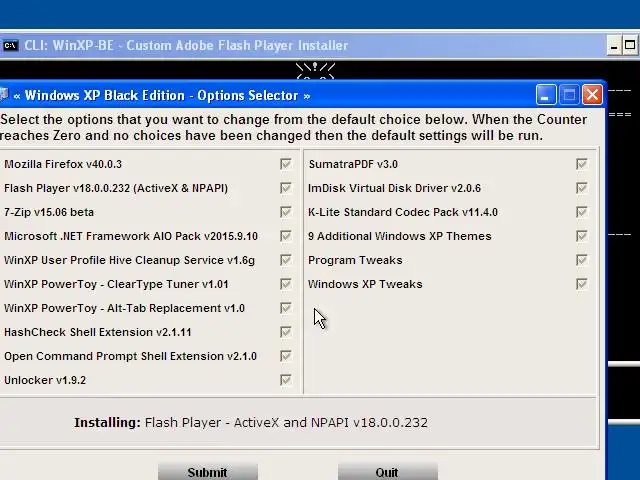Click the K-Lite Standard Codec Pack v11.4.0 label
This screenshot has width=640, height=480.
pos(403,212)
